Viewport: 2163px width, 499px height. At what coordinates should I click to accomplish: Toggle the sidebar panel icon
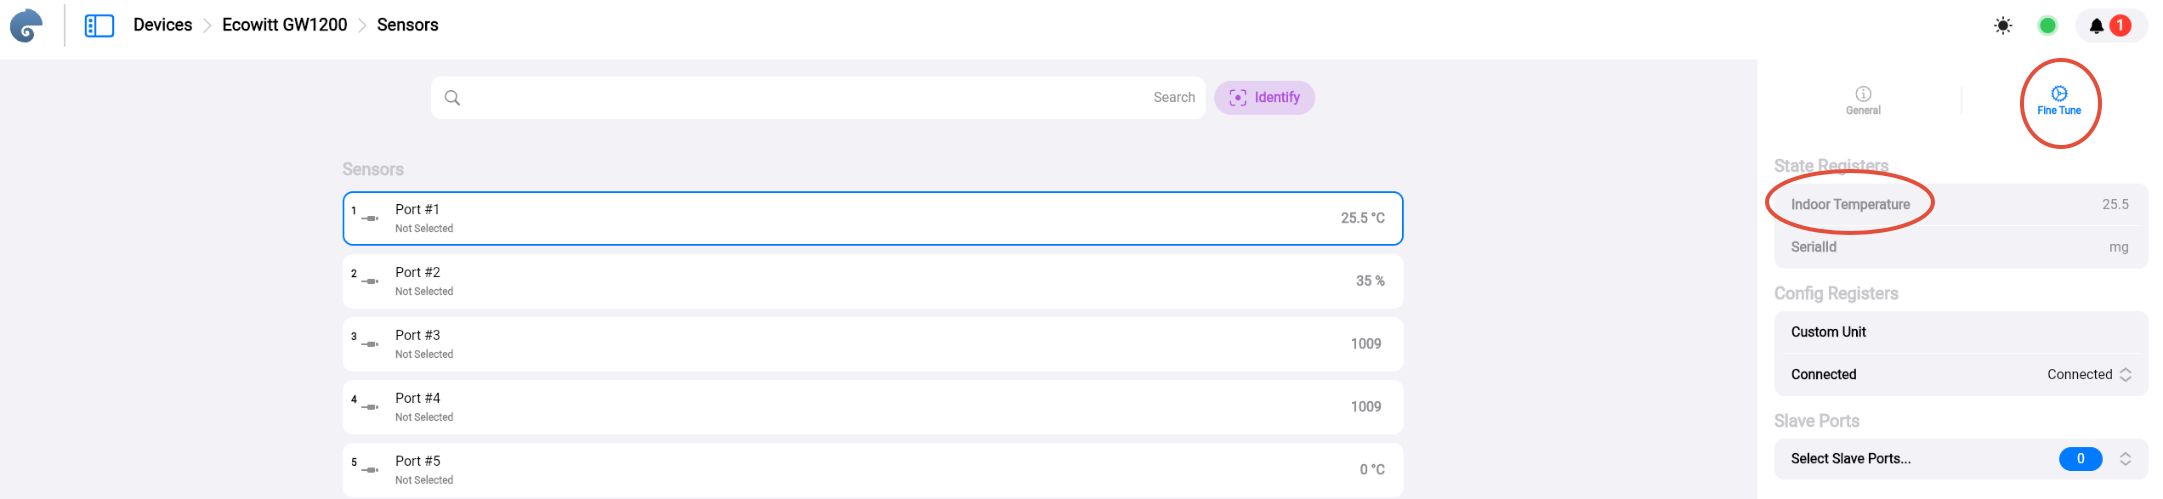click(99, 25)
